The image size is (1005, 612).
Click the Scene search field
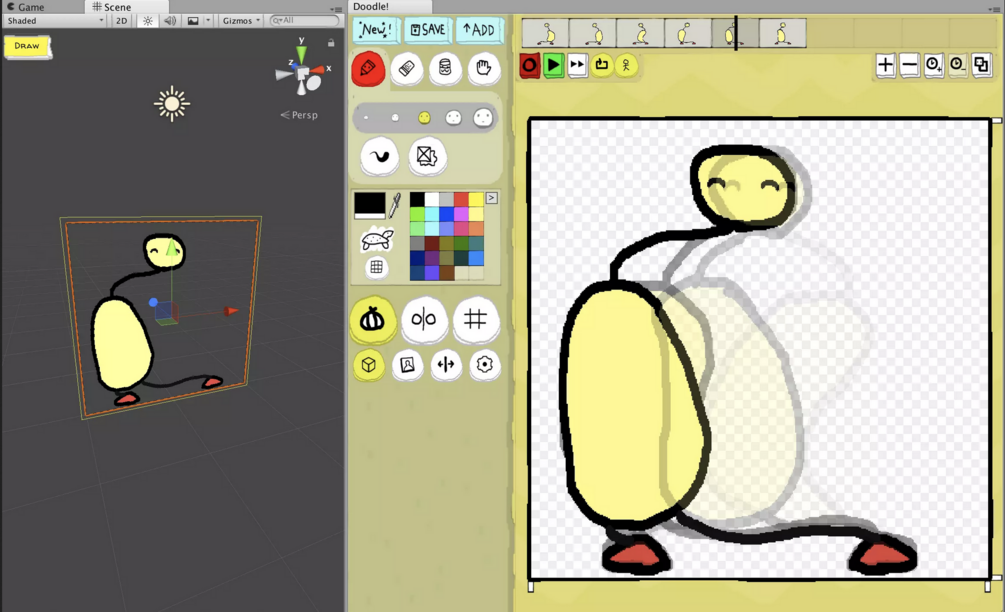click(x=304, y=21)
